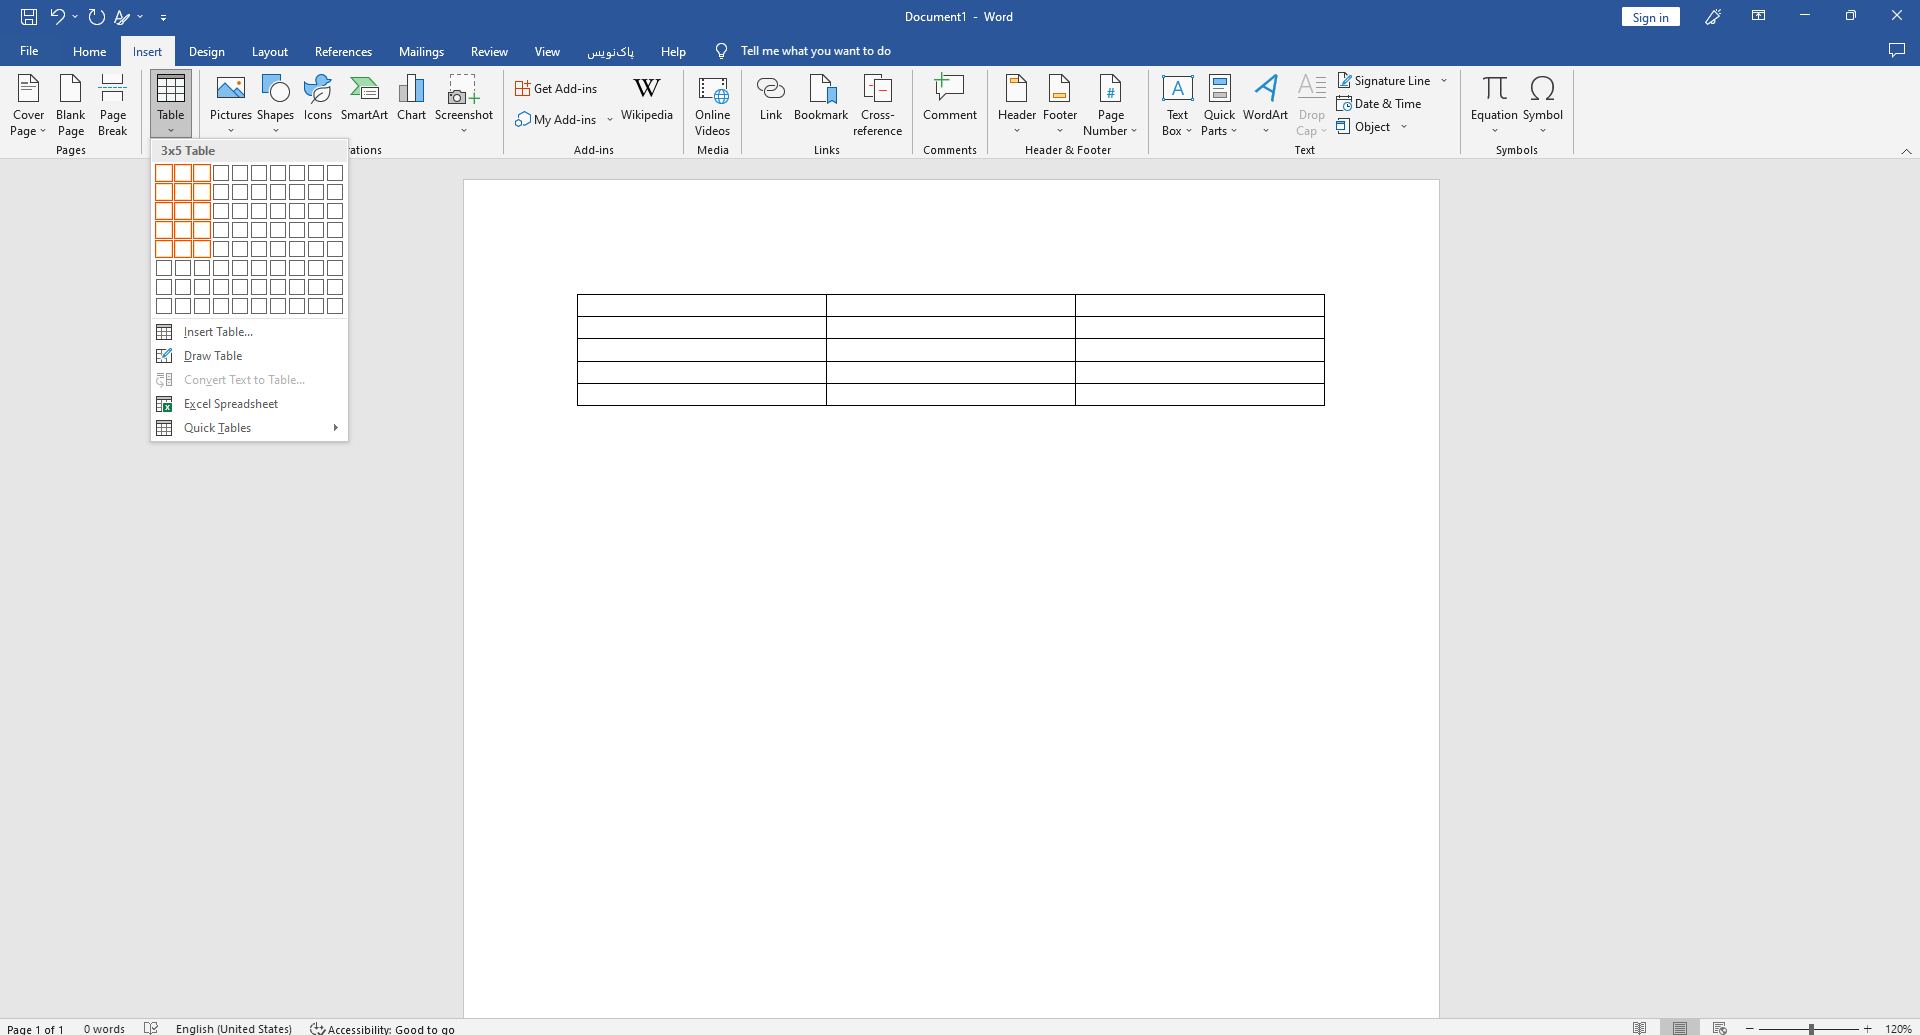Choose Insert Table… from the menu
The height and width of the screenshot is (1035, 1920).
[218, 332]
